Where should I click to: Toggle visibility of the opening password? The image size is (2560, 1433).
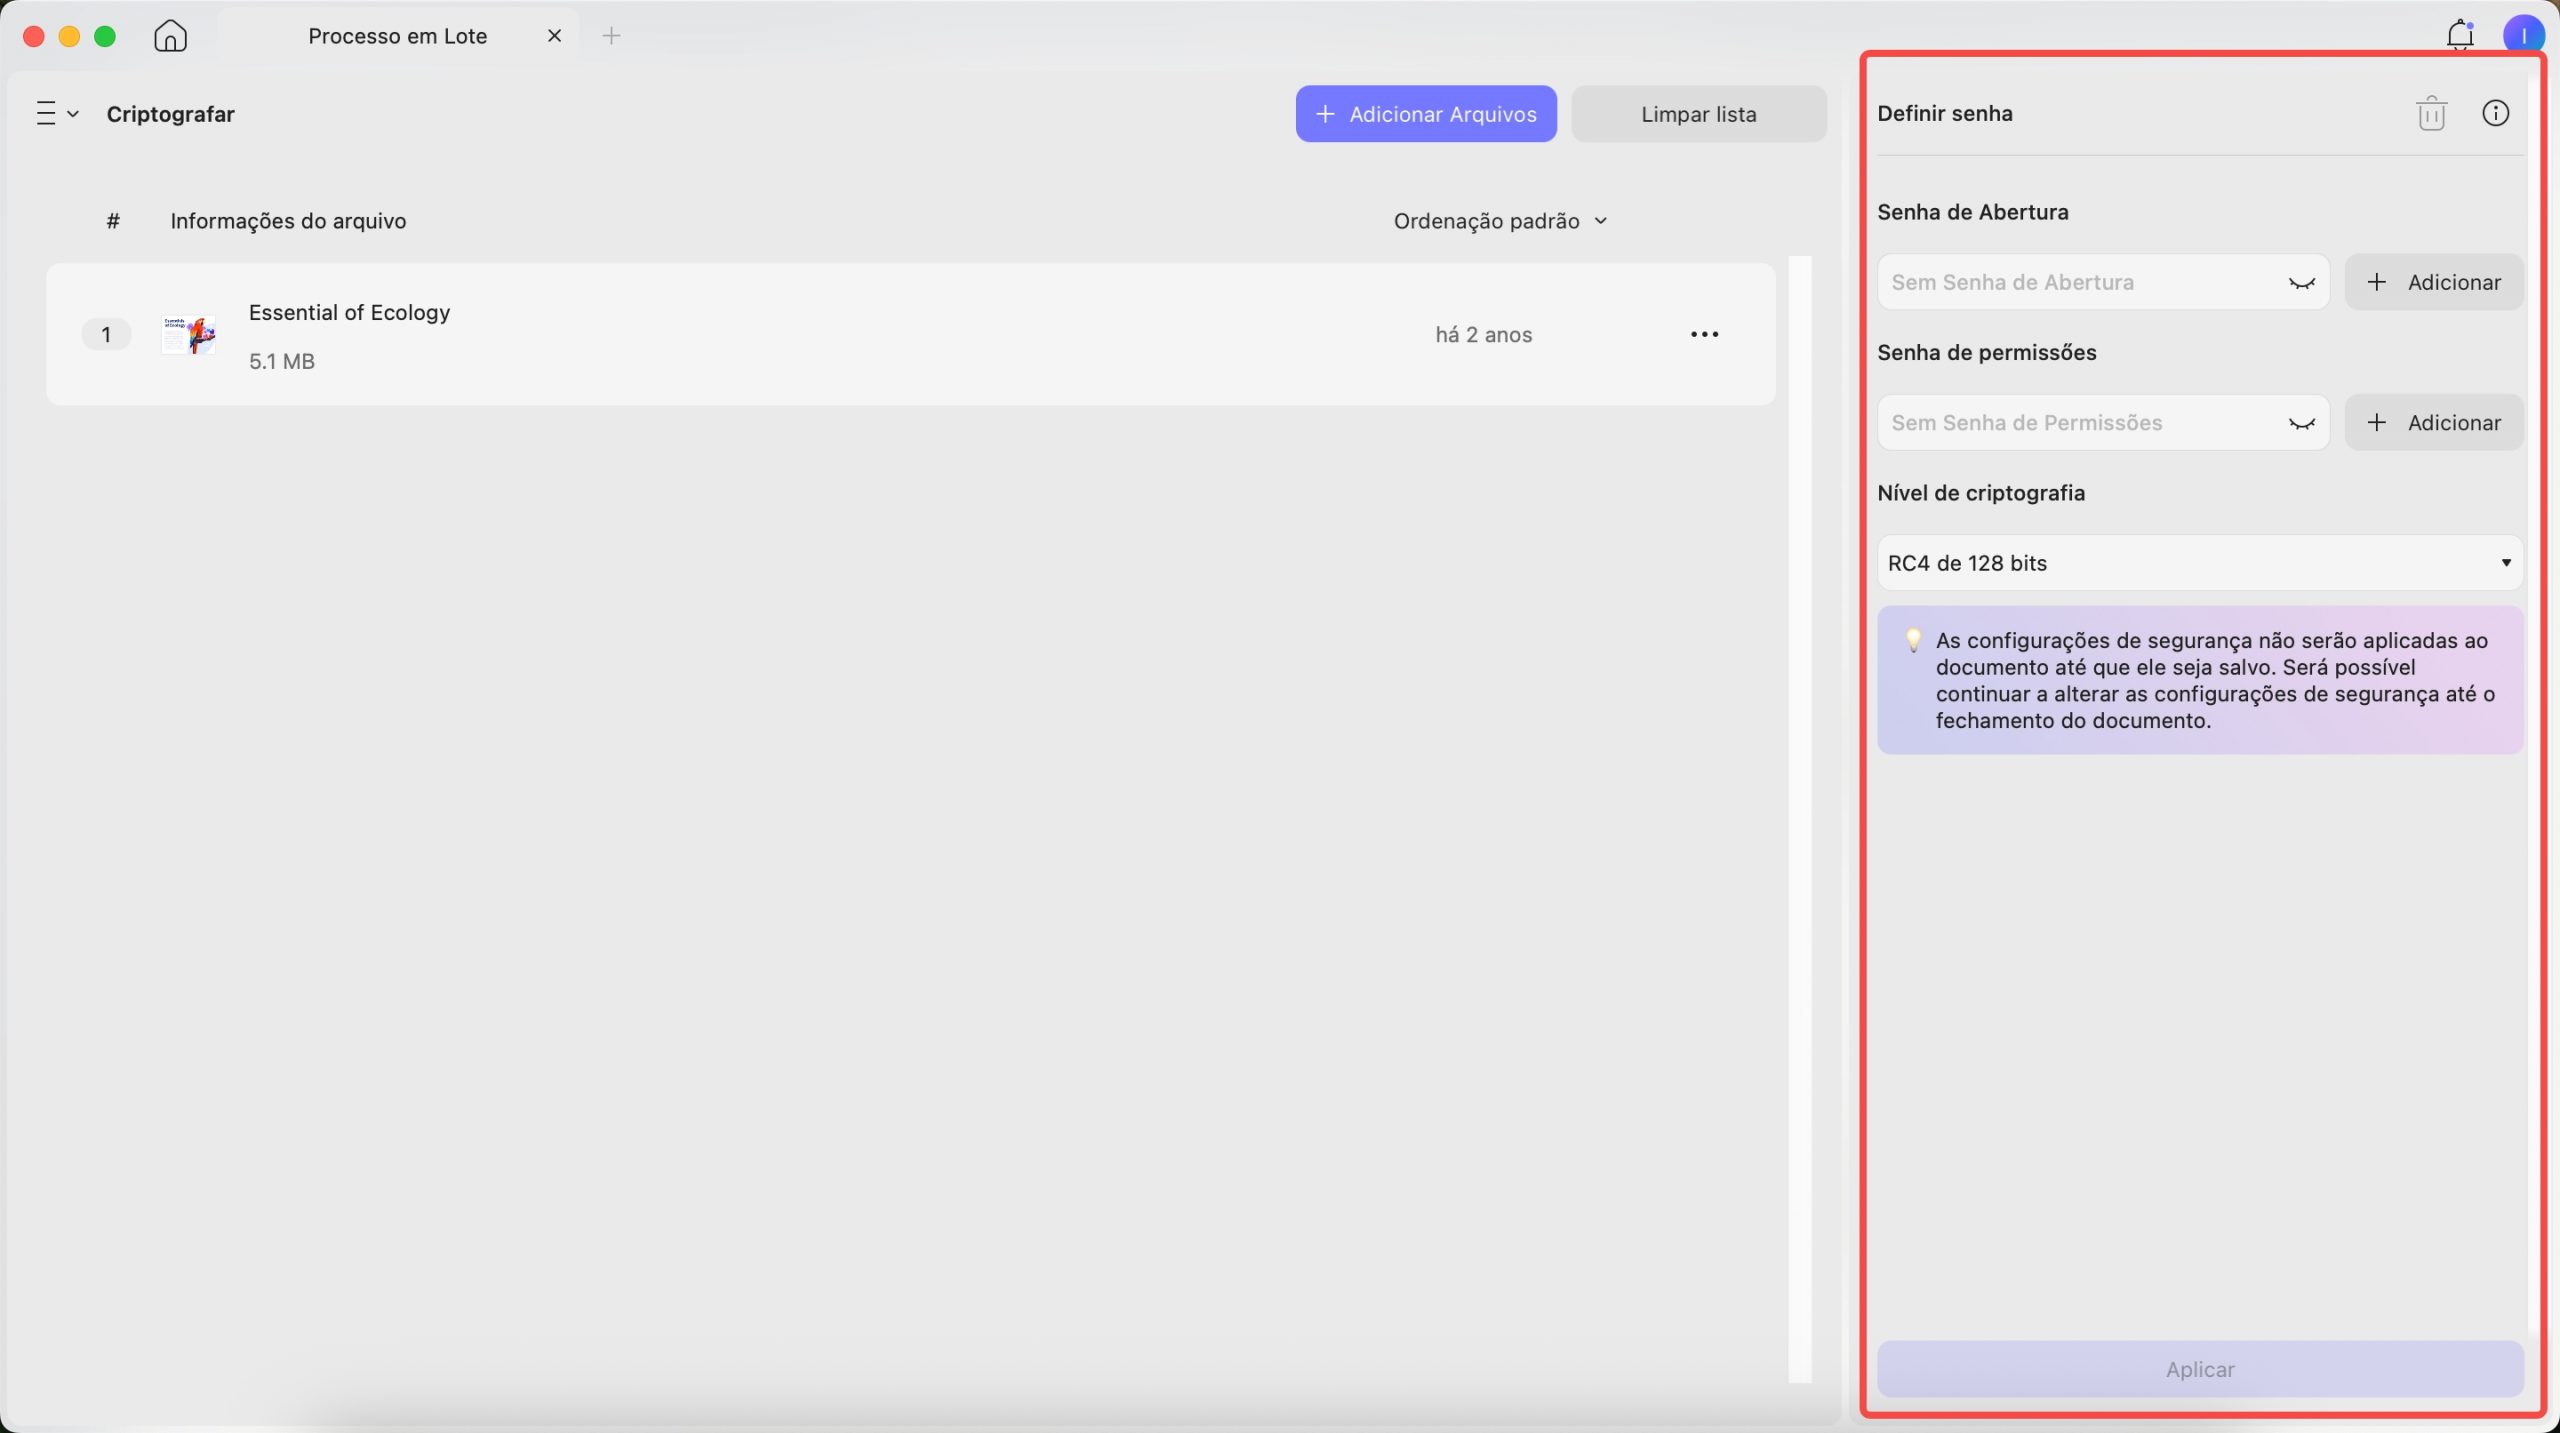(2302, 283)
